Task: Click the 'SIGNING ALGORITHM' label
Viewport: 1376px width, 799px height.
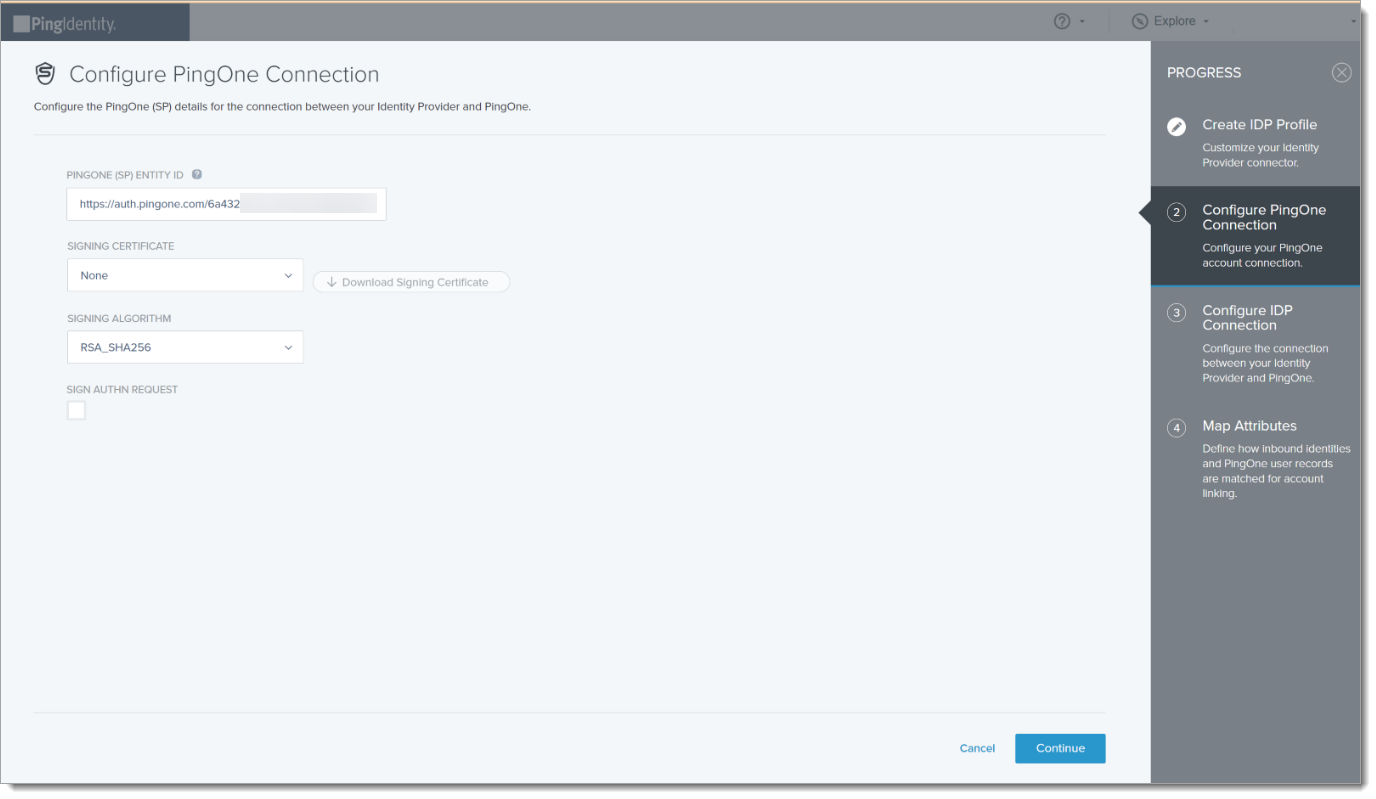Action: click(119, 318)
